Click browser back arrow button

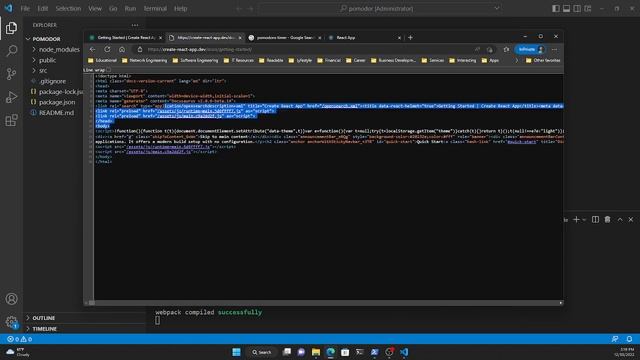click(x=93, y=49)
